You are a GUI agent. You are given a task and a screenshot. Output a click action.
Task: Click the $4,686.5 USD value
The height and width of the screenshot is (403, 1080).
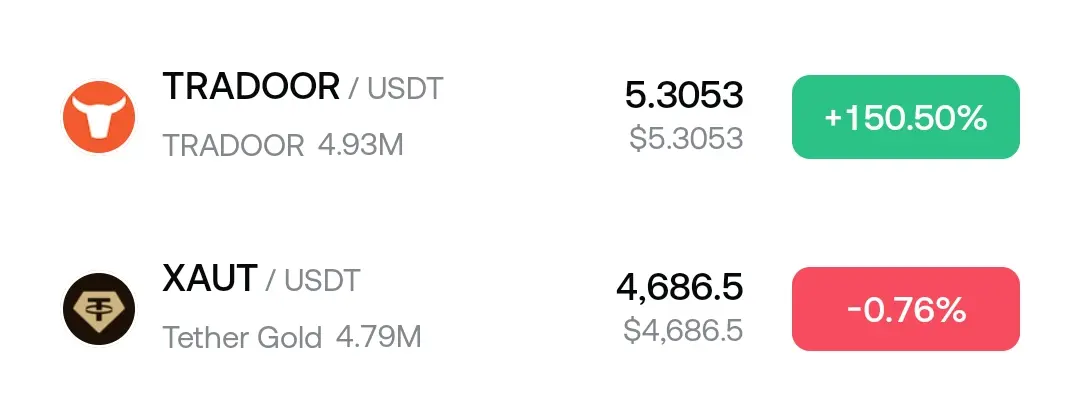(683, 331)
